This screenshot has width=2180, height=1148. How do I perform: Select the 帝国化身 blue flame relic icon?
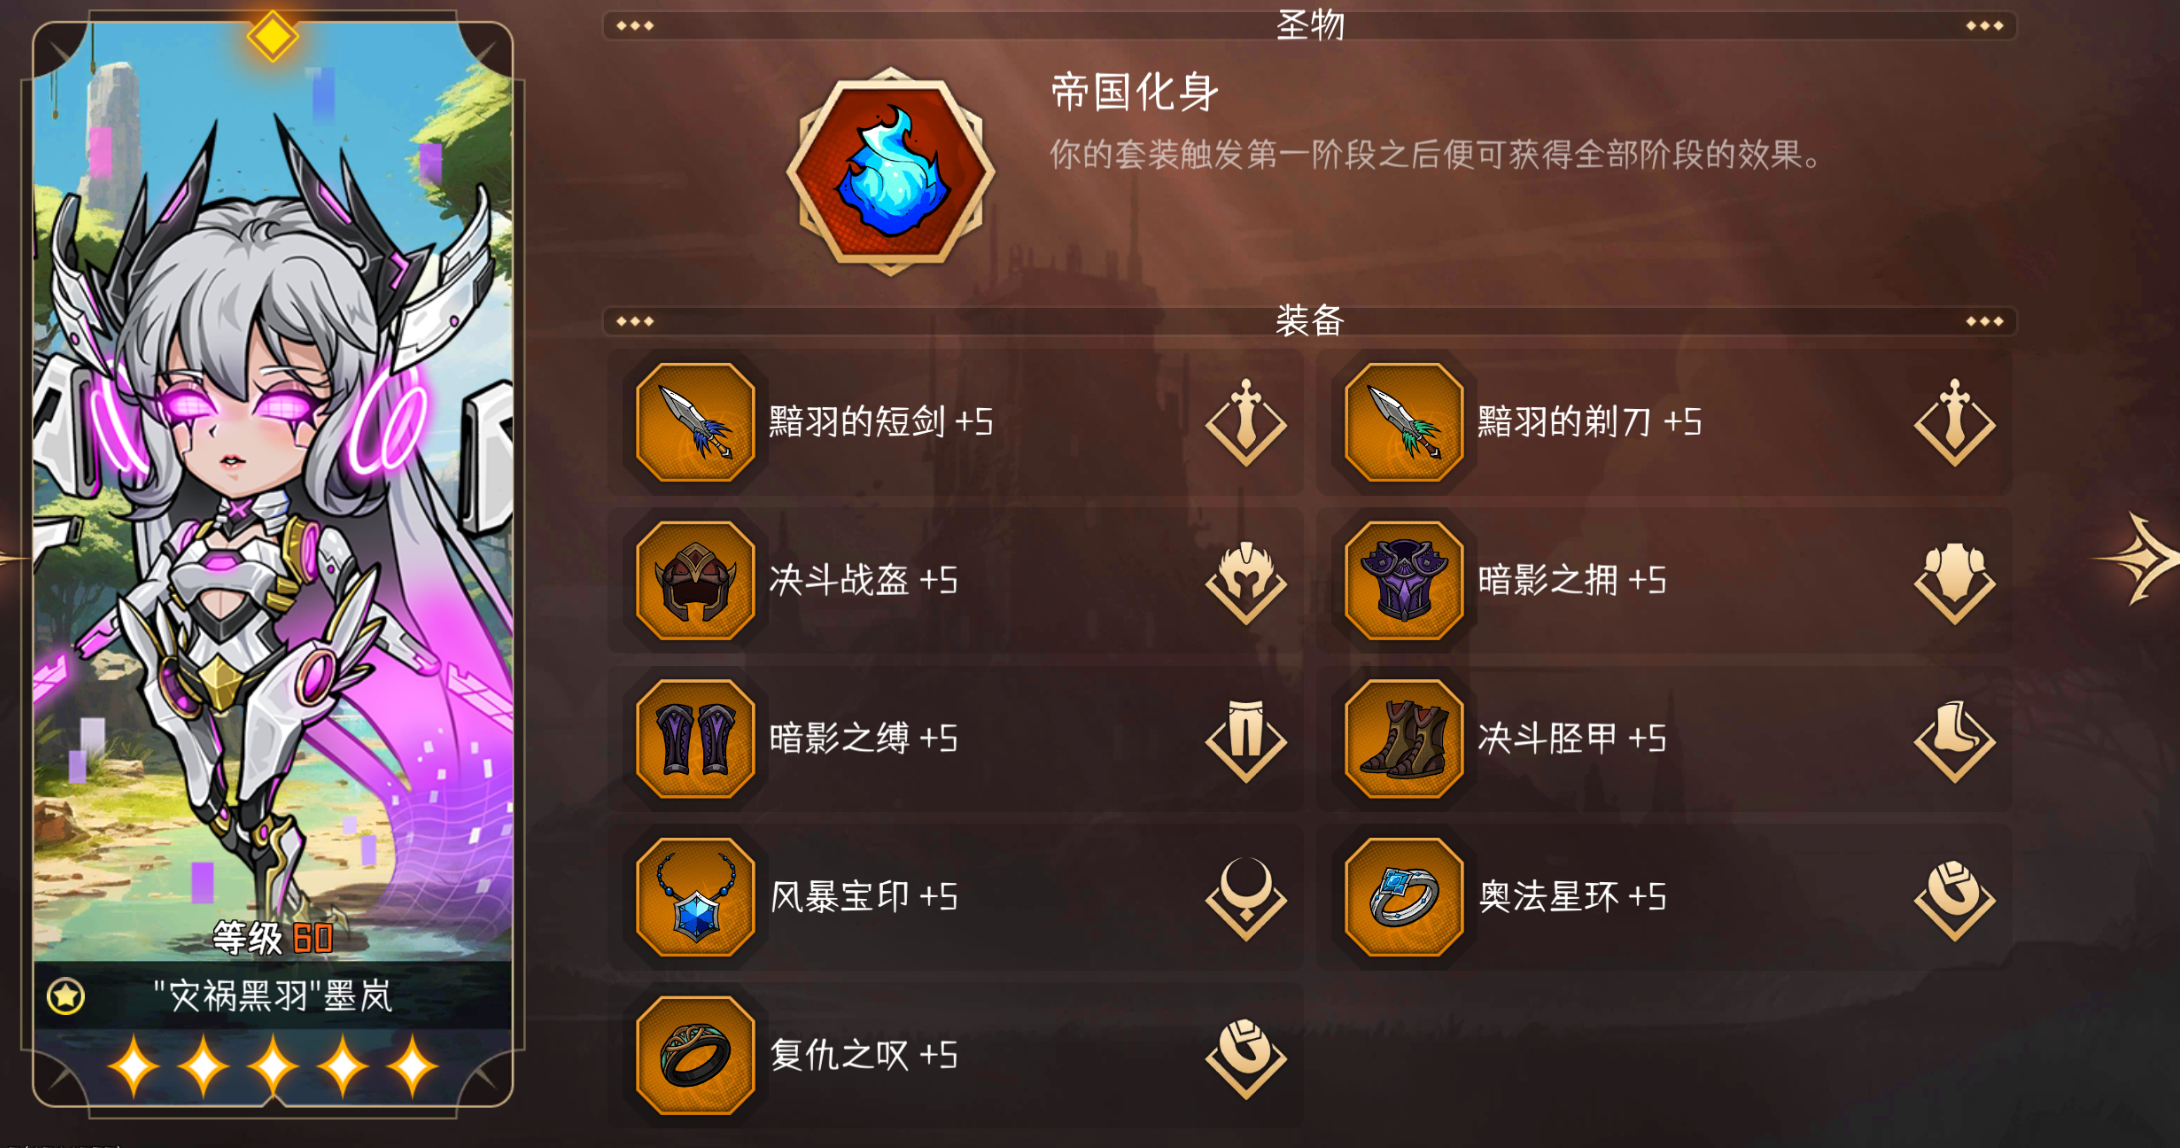coord(890,172)
